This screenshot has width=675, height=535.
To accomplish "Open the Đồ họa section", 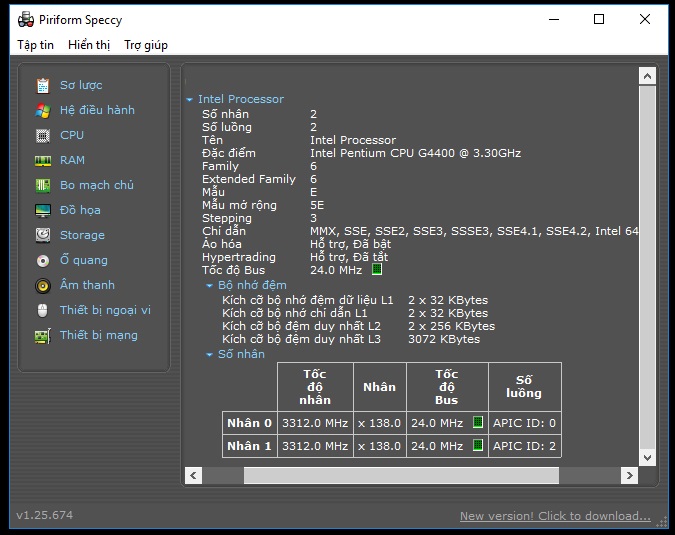I will (80, 210).
